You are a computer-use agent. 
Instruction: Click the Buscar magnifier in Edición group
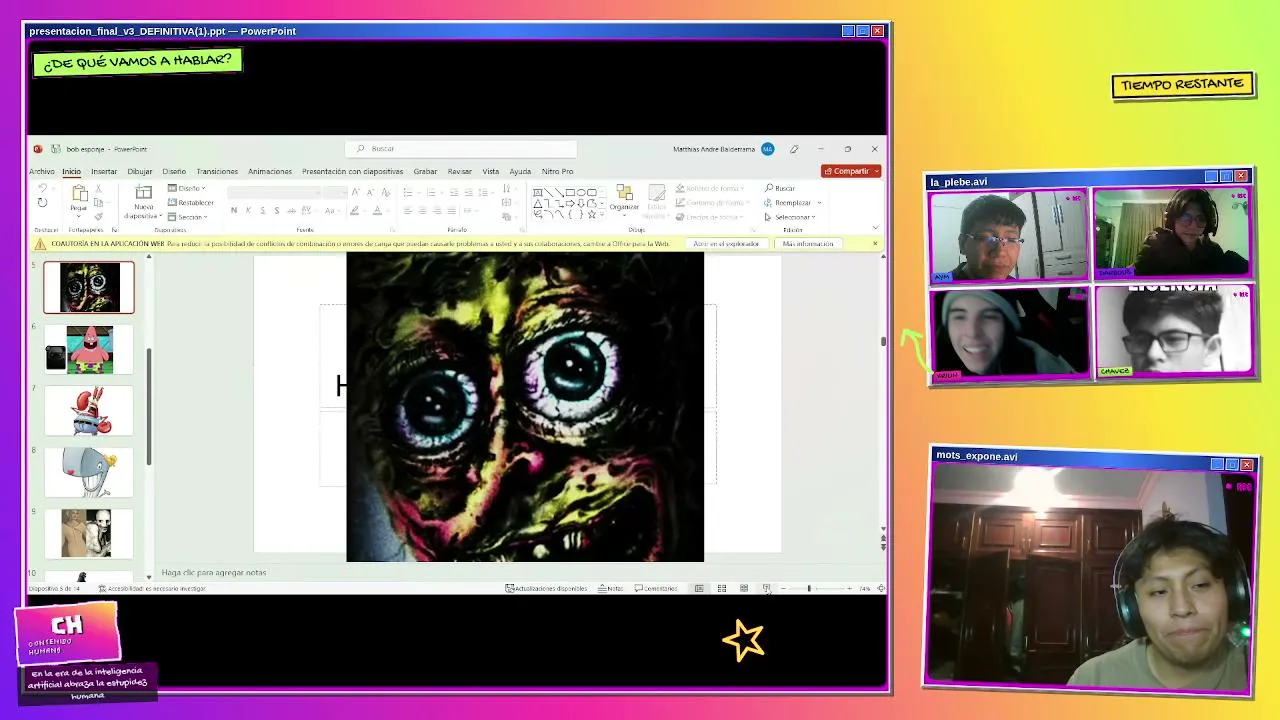(769, 188)
